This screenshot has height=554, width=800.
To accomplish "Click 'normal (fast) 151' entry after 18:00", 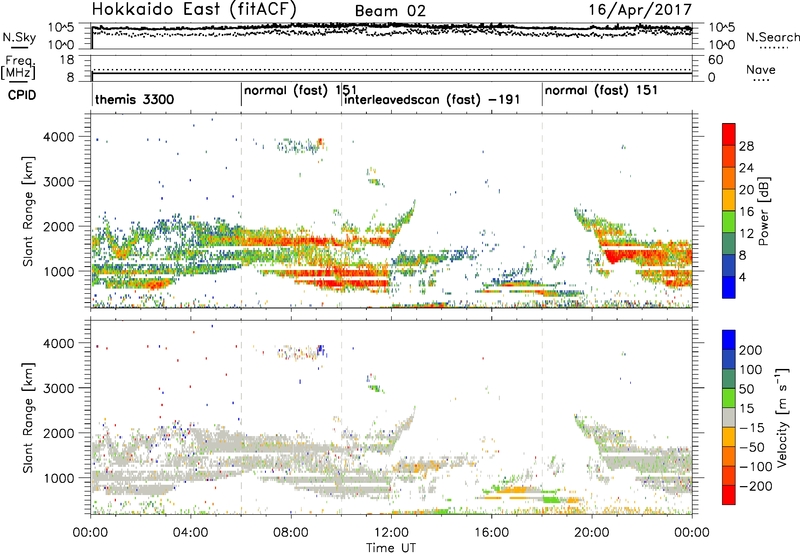I will 601,90.
